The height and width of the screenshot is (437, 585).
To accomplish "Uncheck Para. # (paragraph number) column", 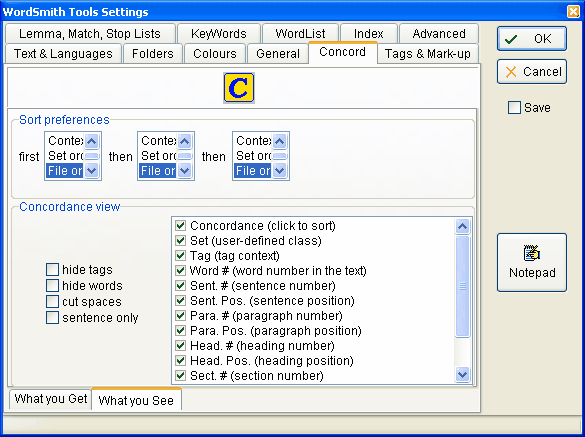I will 181,316.
